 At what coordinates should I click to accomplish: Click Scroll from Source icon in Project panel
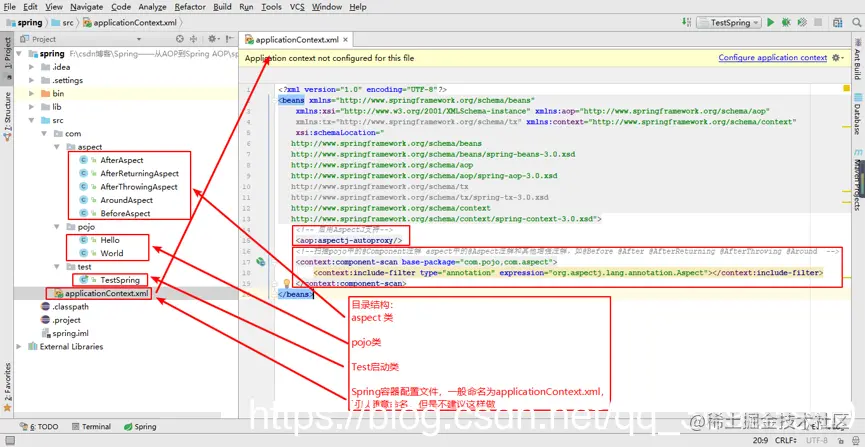tap(180, 39)
